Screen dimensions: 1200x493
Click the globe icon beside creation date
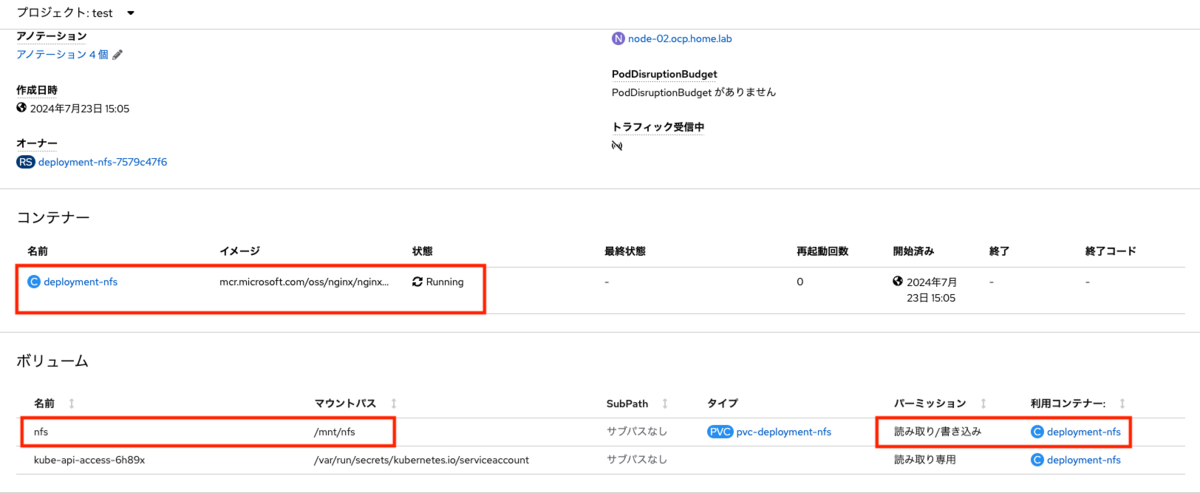click(x=22, y=108)
